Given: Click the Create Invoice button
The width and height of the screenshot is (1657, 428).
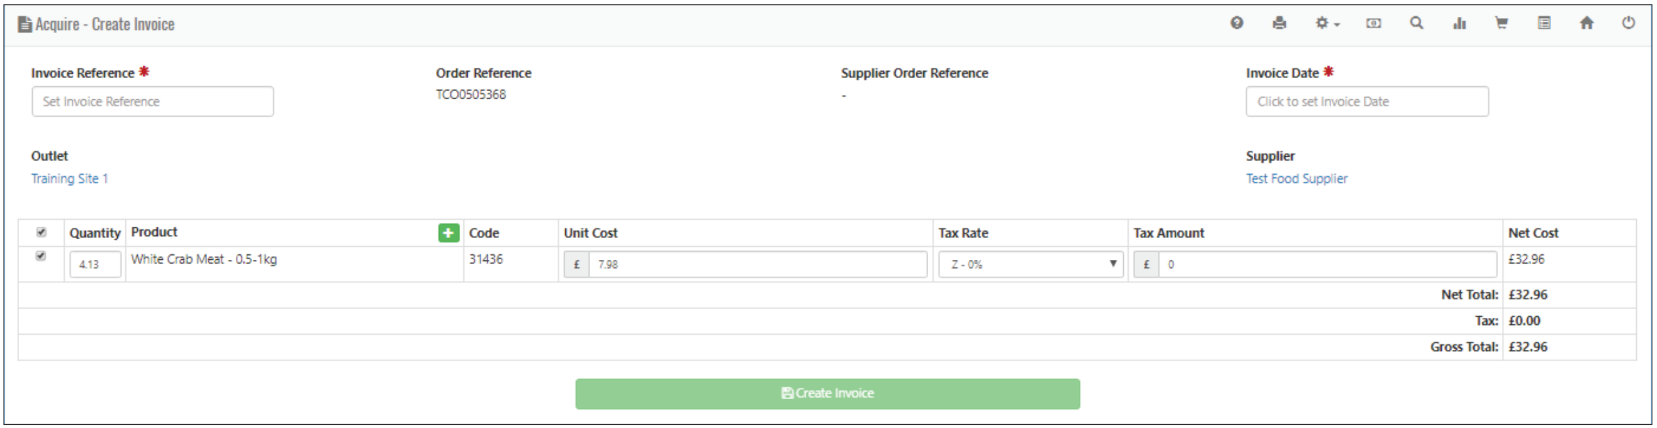Looking at the screenshot, I should 827,393.
